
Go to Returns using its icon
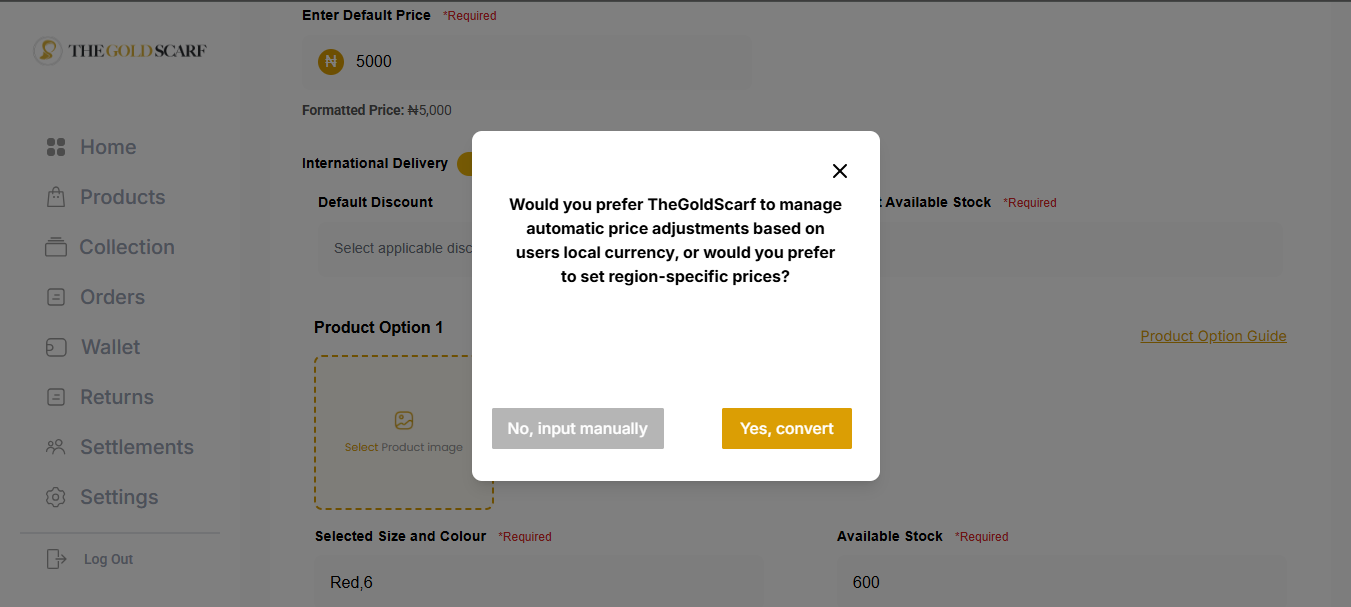56,397
